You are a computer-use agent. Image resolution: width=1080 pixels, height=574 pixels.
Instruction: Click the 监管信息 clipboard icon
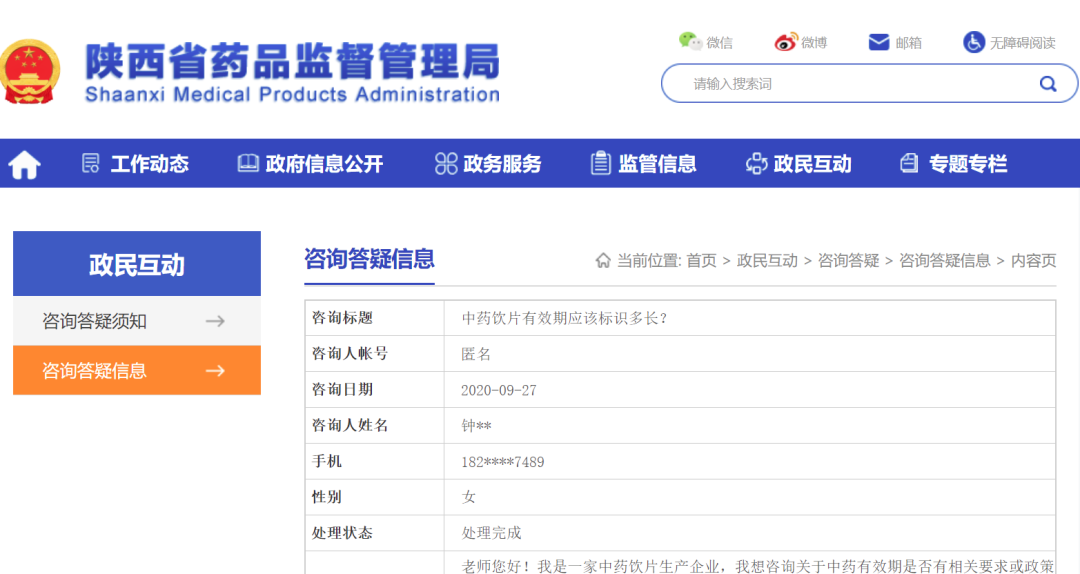point(601,163)
